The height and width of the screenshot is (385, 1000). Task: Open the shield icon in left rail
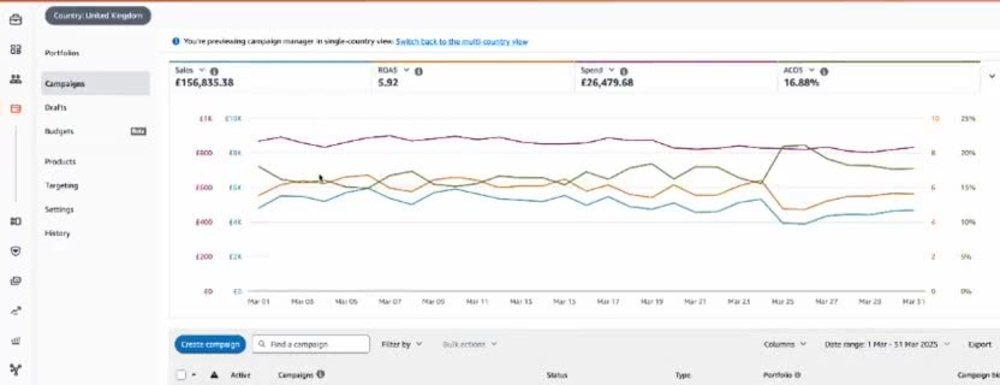[15, 251]
